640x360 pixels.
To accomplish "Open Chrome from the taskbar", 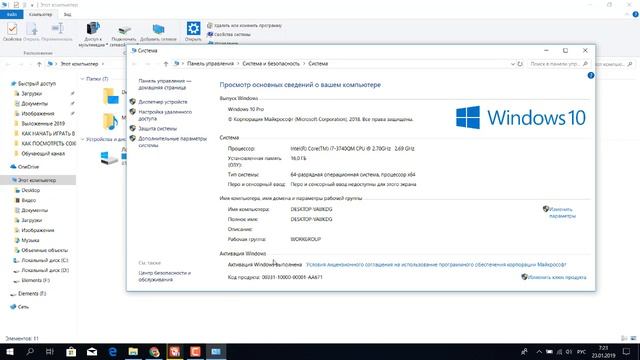I will 154,351.
